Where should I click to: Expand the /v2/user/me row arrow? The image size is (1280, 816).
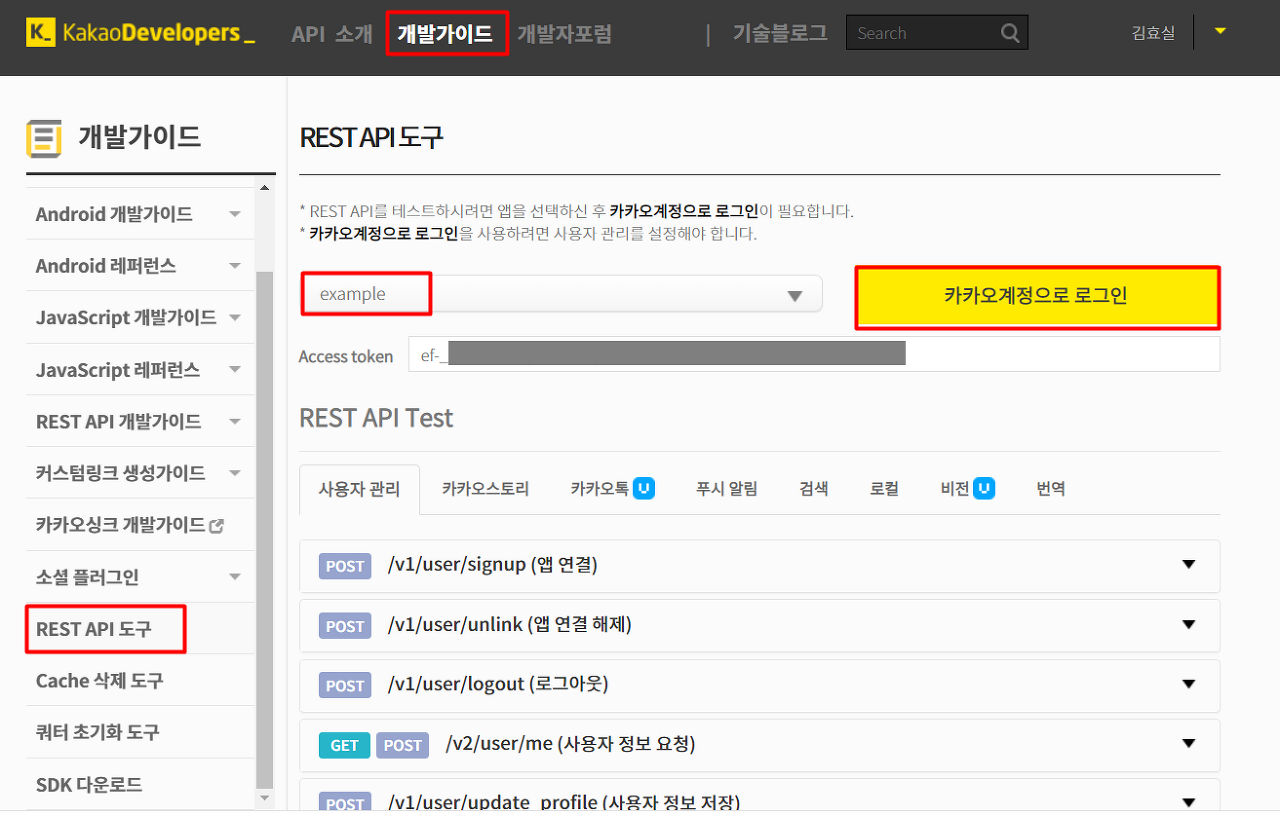(1189, 744)
